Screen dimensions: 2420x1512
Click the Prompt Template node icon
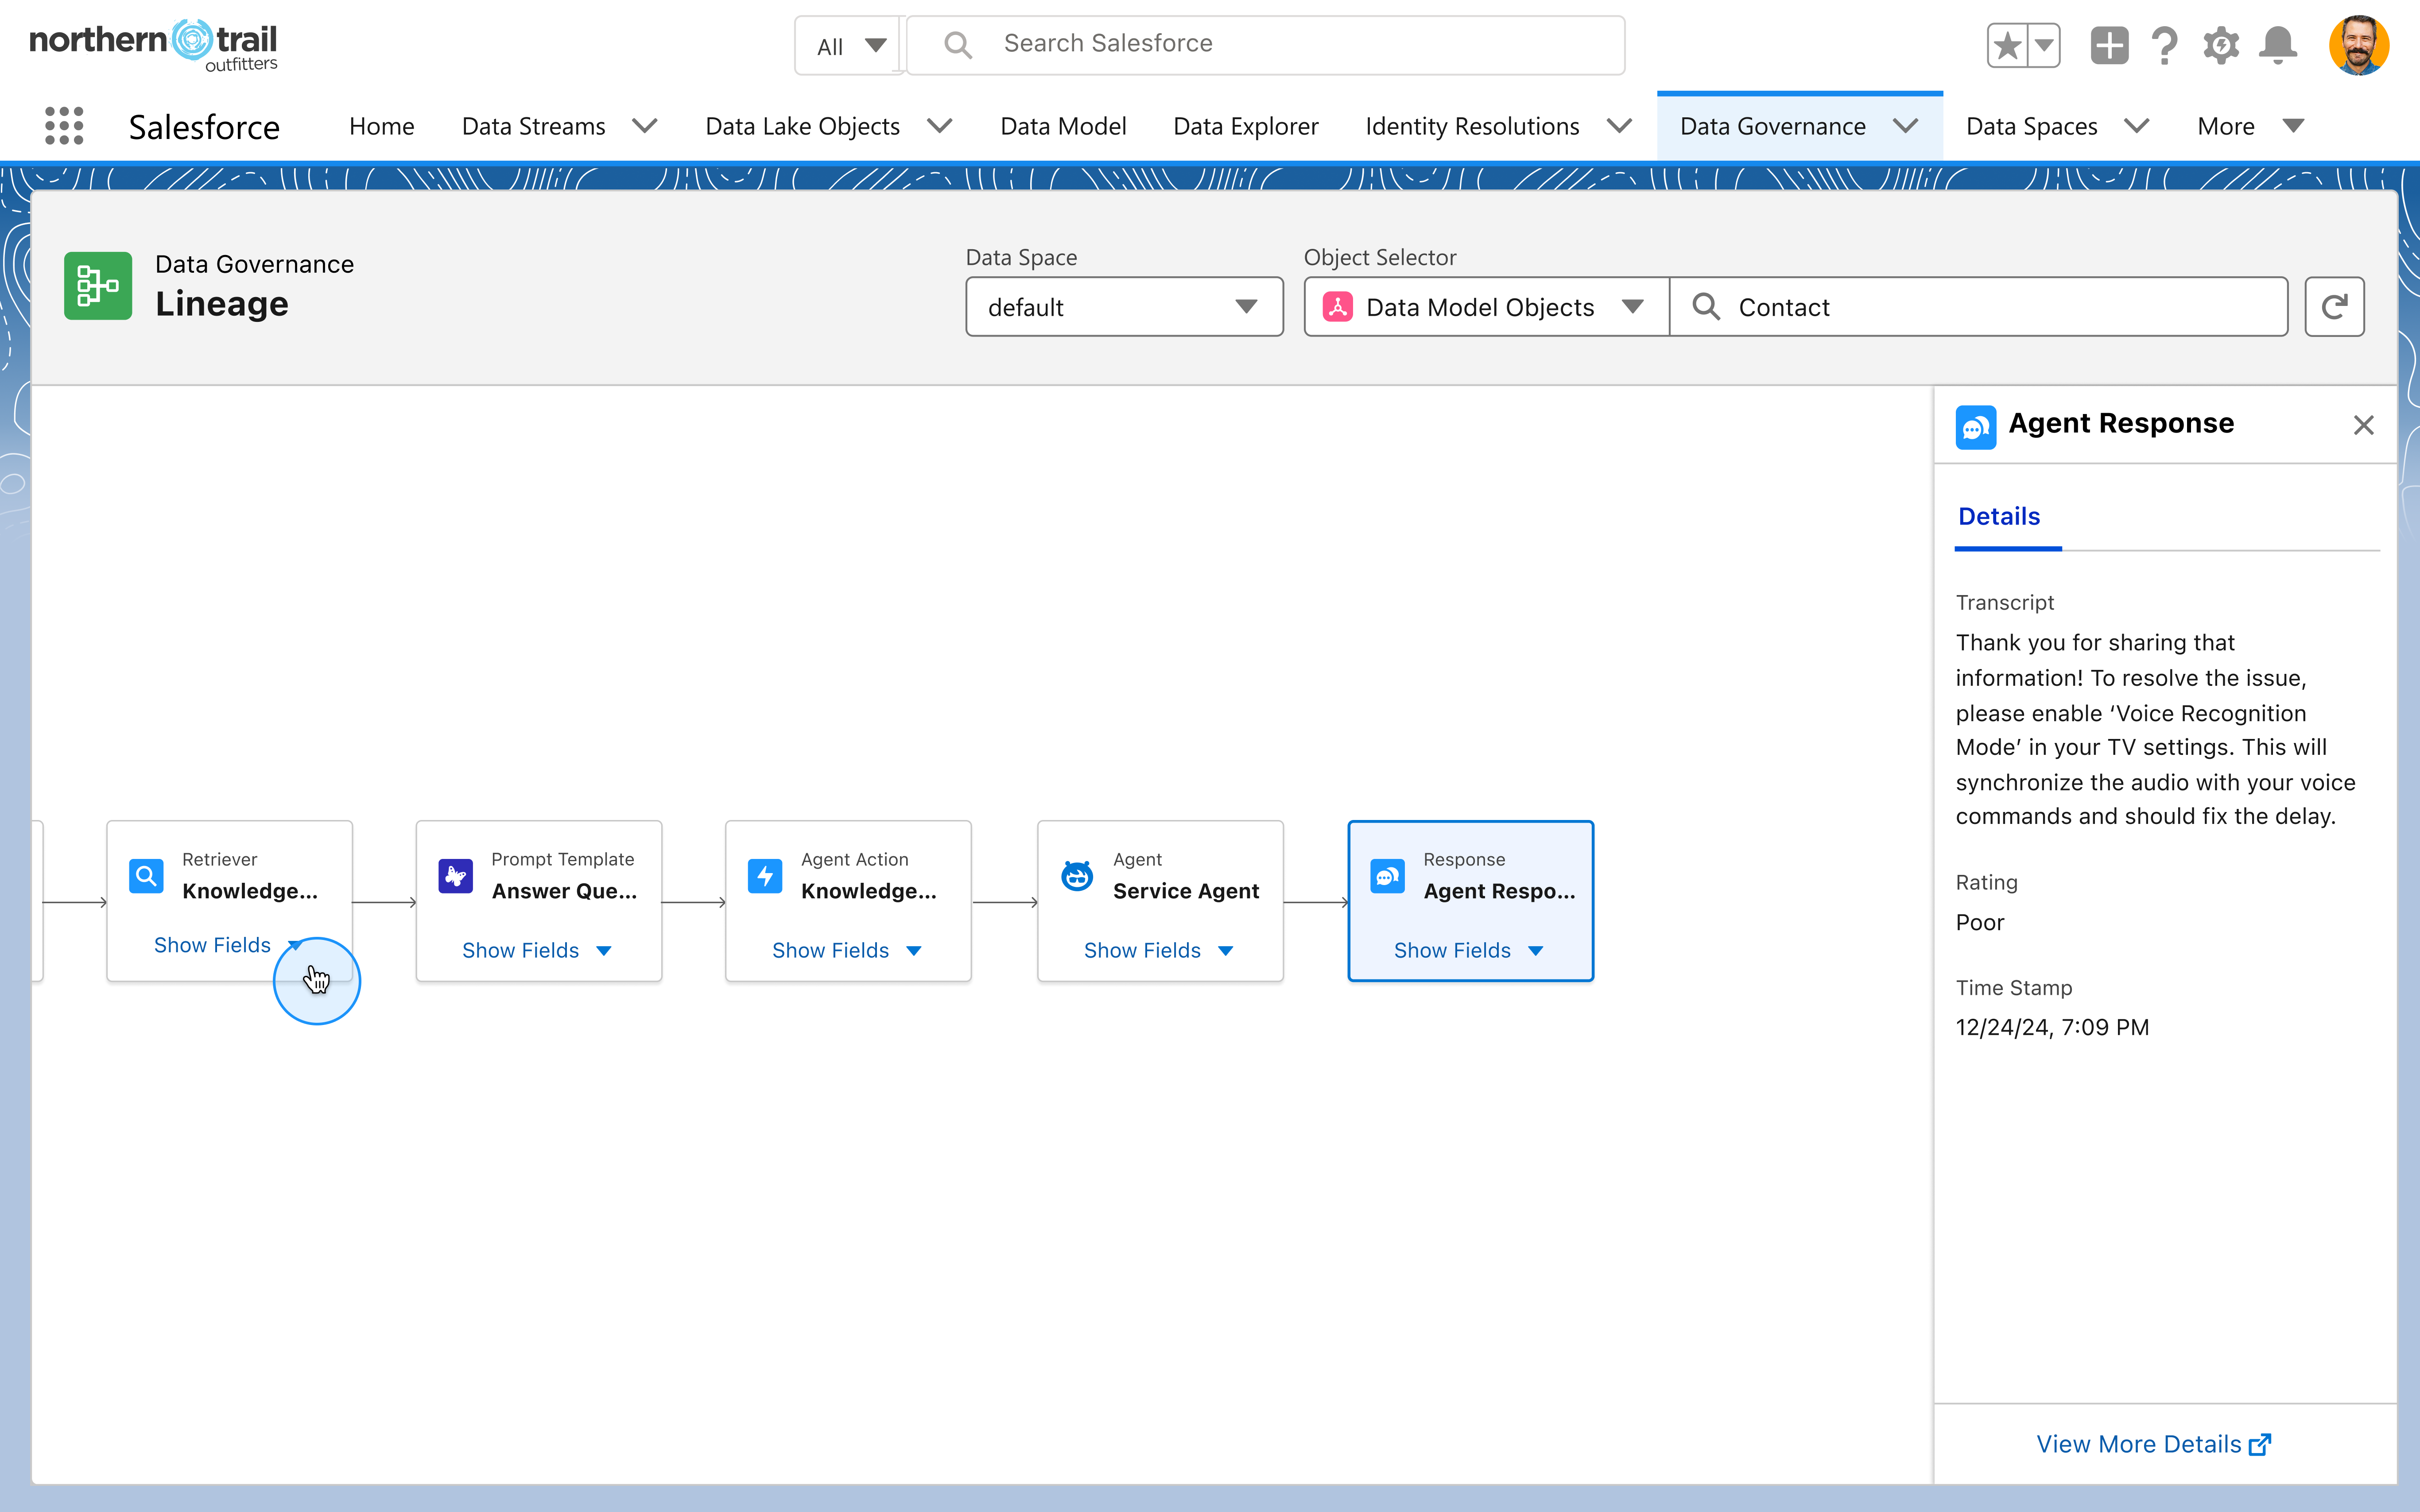click(456, 876)
